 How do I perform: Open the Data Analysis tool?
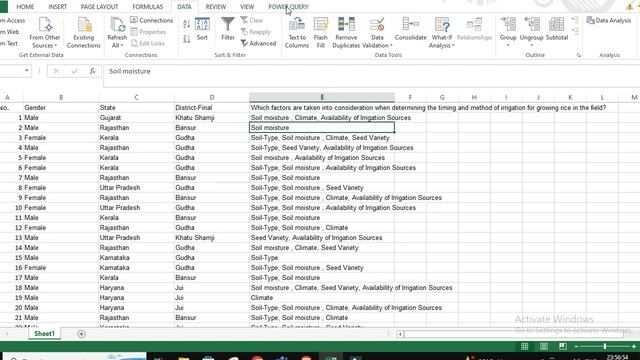(609, 20)
